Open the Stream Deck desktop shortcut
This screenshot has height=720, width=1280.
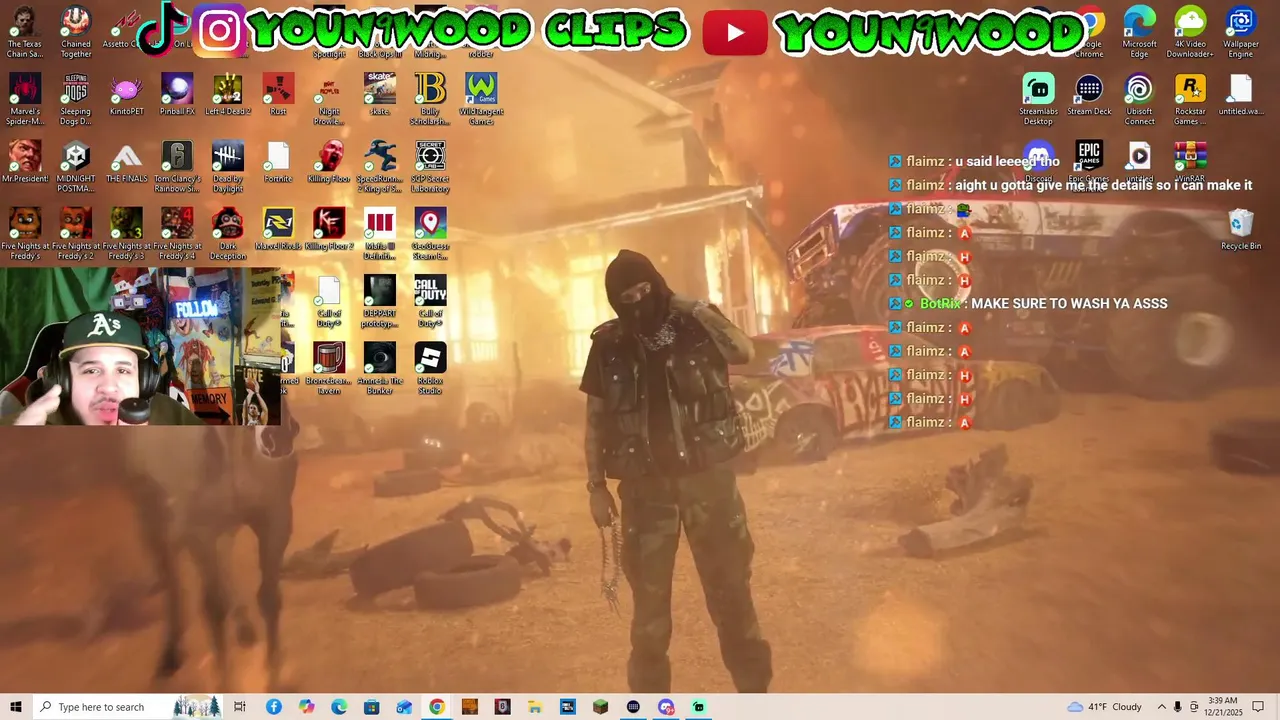pyautogui.click(x=1089, y=95)
